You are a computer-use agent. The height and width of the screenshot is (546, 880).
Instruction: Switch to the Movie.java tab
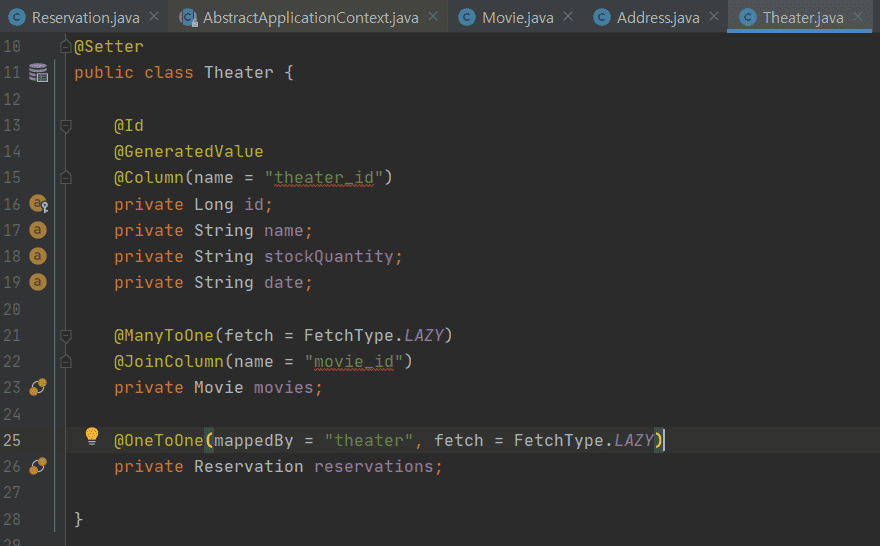(x=517, y=18)
